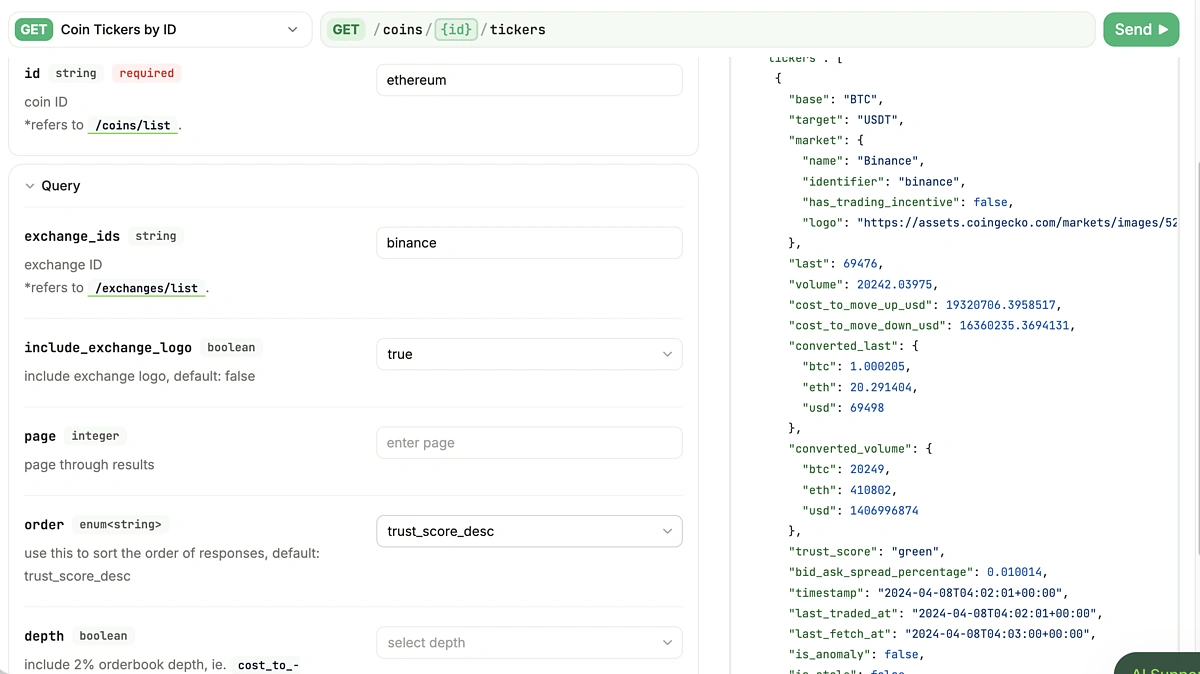Open the include_exchange_logo true dropdown

(529, 354)
